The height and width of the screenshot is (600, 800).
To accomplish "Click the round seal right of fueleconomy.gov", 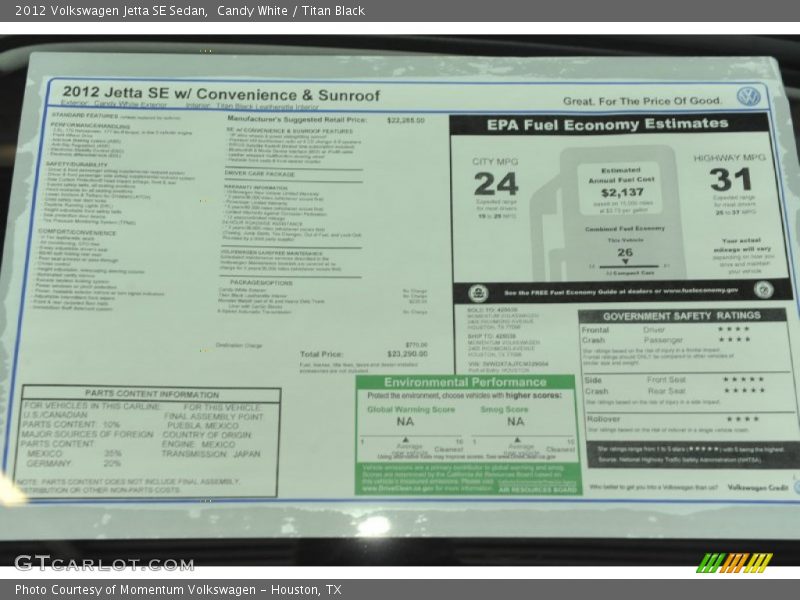I will tap(763, 289).
